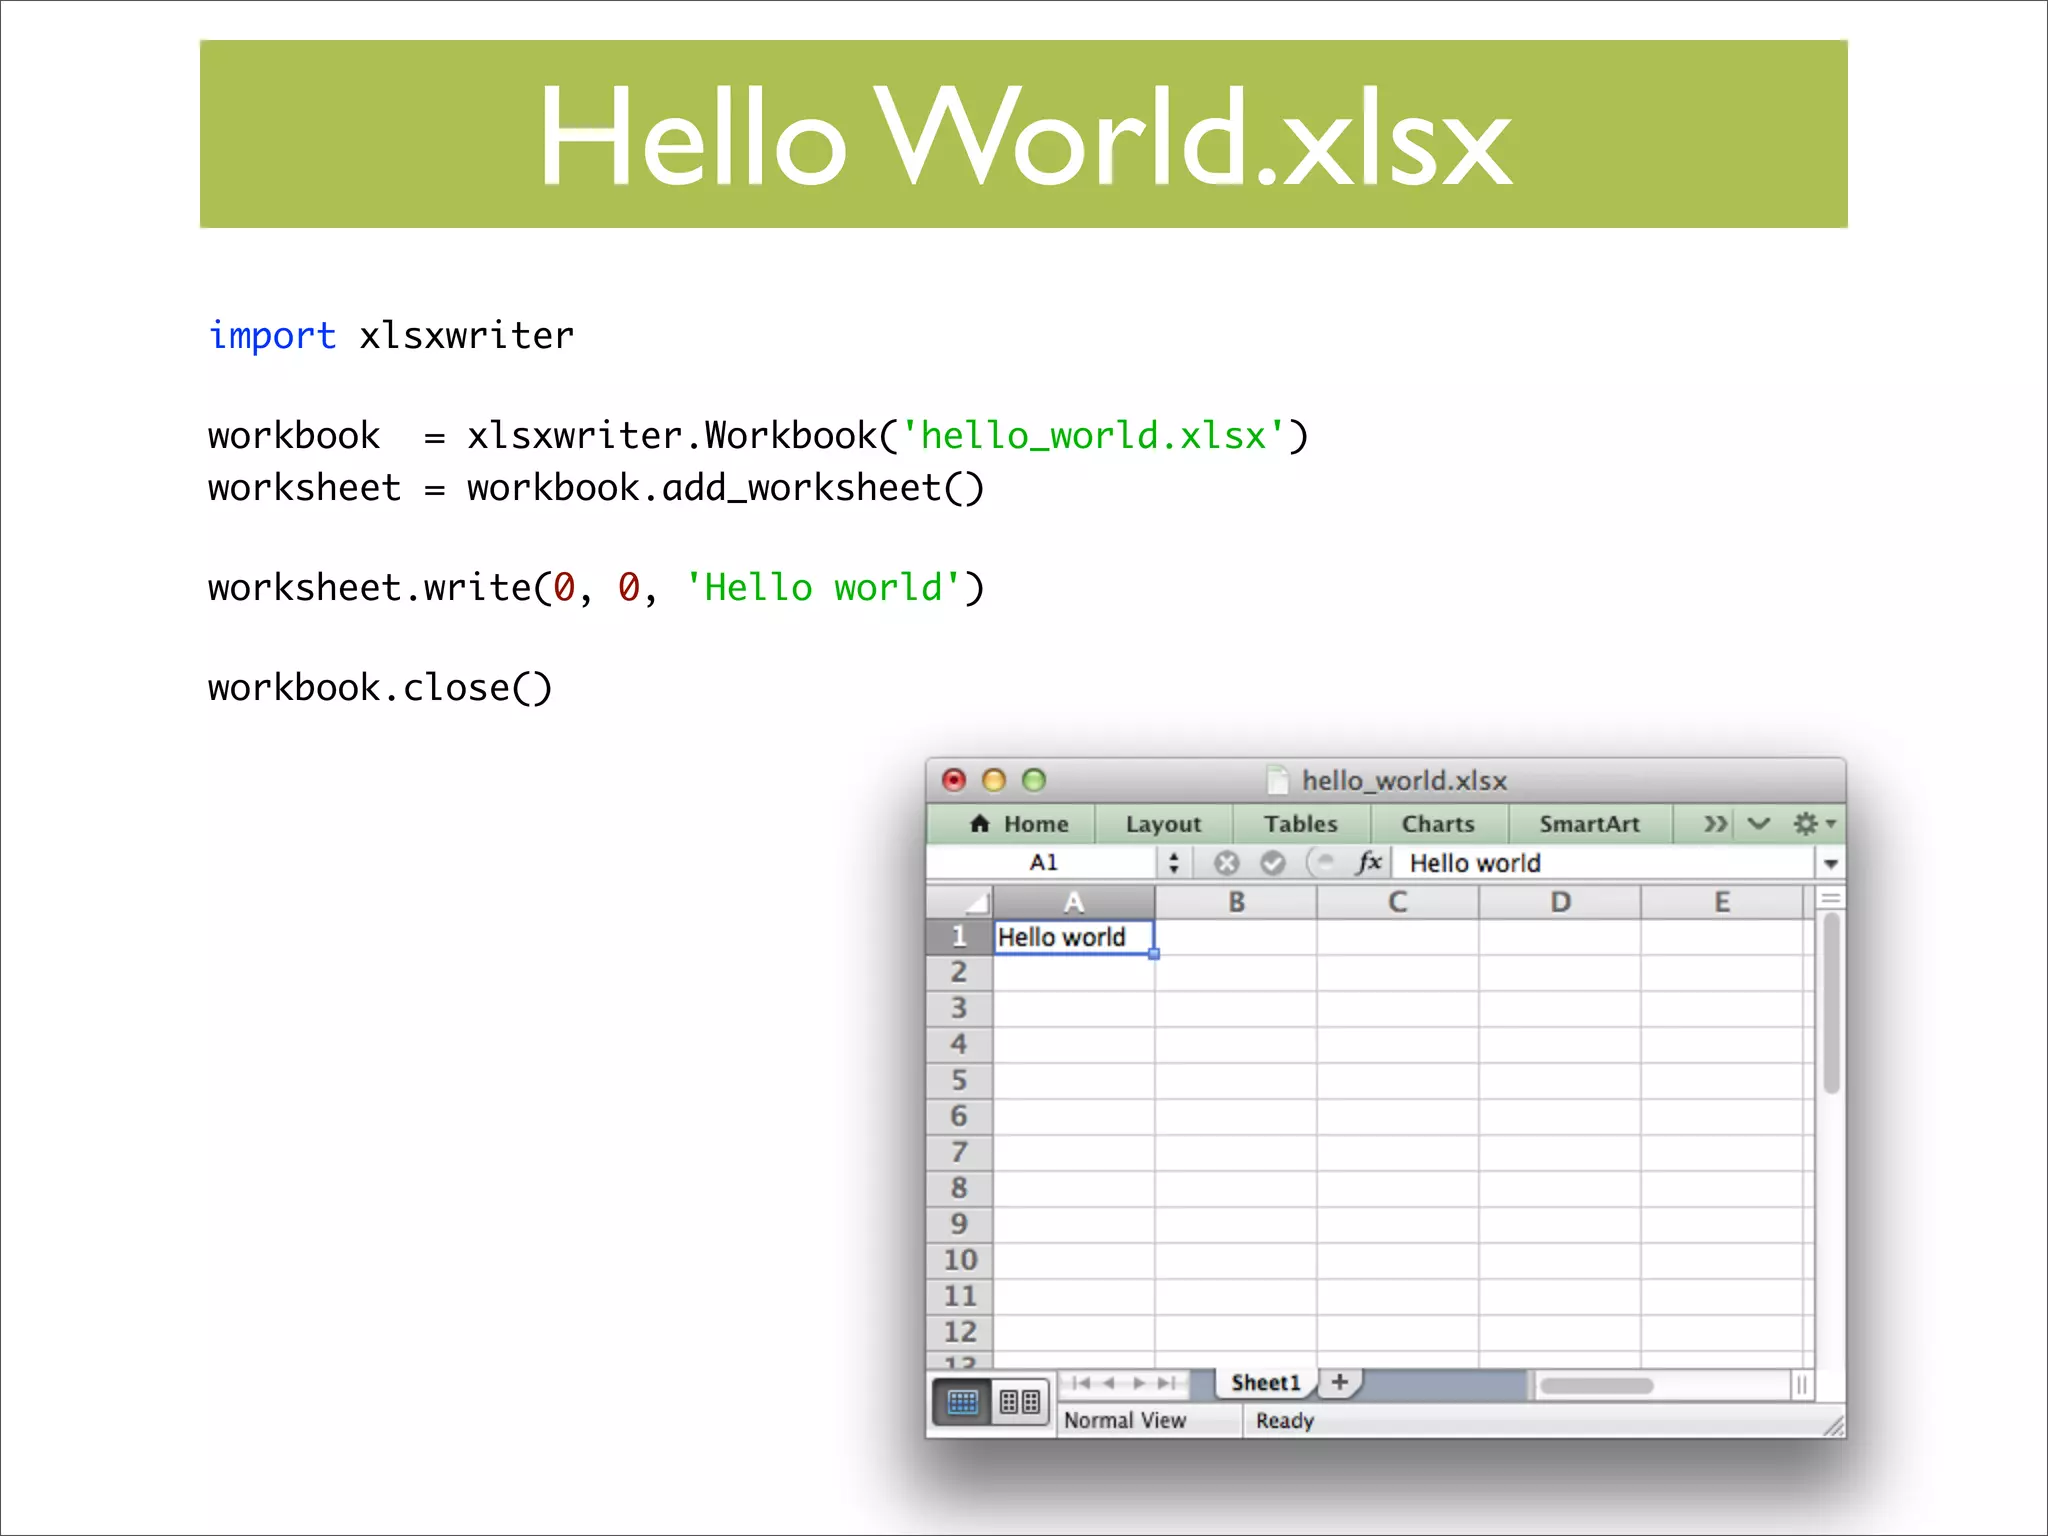Click the vertical split handle at scrollbar end
This screenshot has height=1536, width=2048.
1801,1385
